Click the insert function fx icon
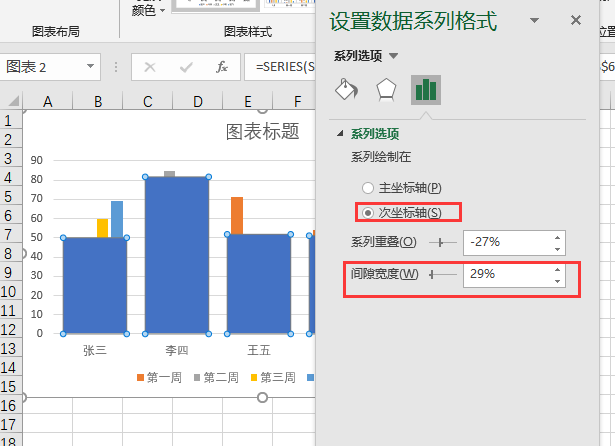This screenshot has height=446, width=615. pos(222,68)
